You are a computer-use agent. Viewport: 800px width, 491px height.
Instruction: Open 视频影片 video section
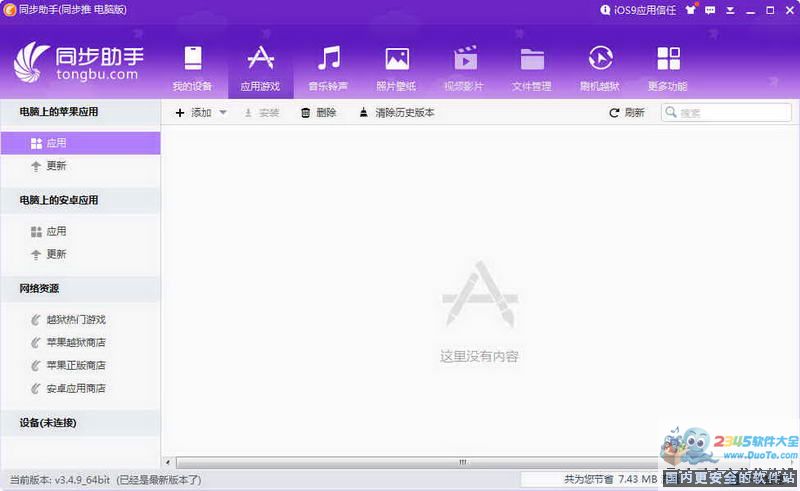[x=464, y=67]
